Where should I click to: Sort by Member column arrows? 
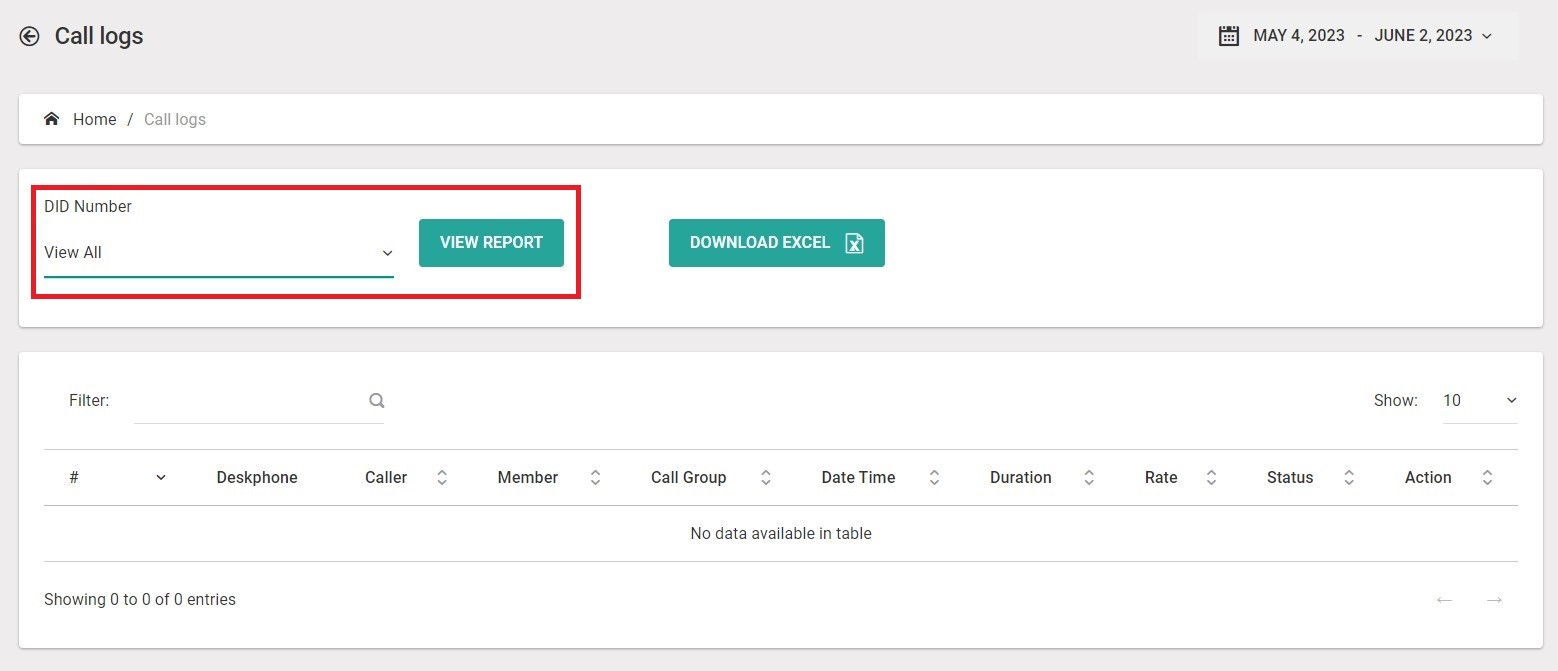click(595, 477)
